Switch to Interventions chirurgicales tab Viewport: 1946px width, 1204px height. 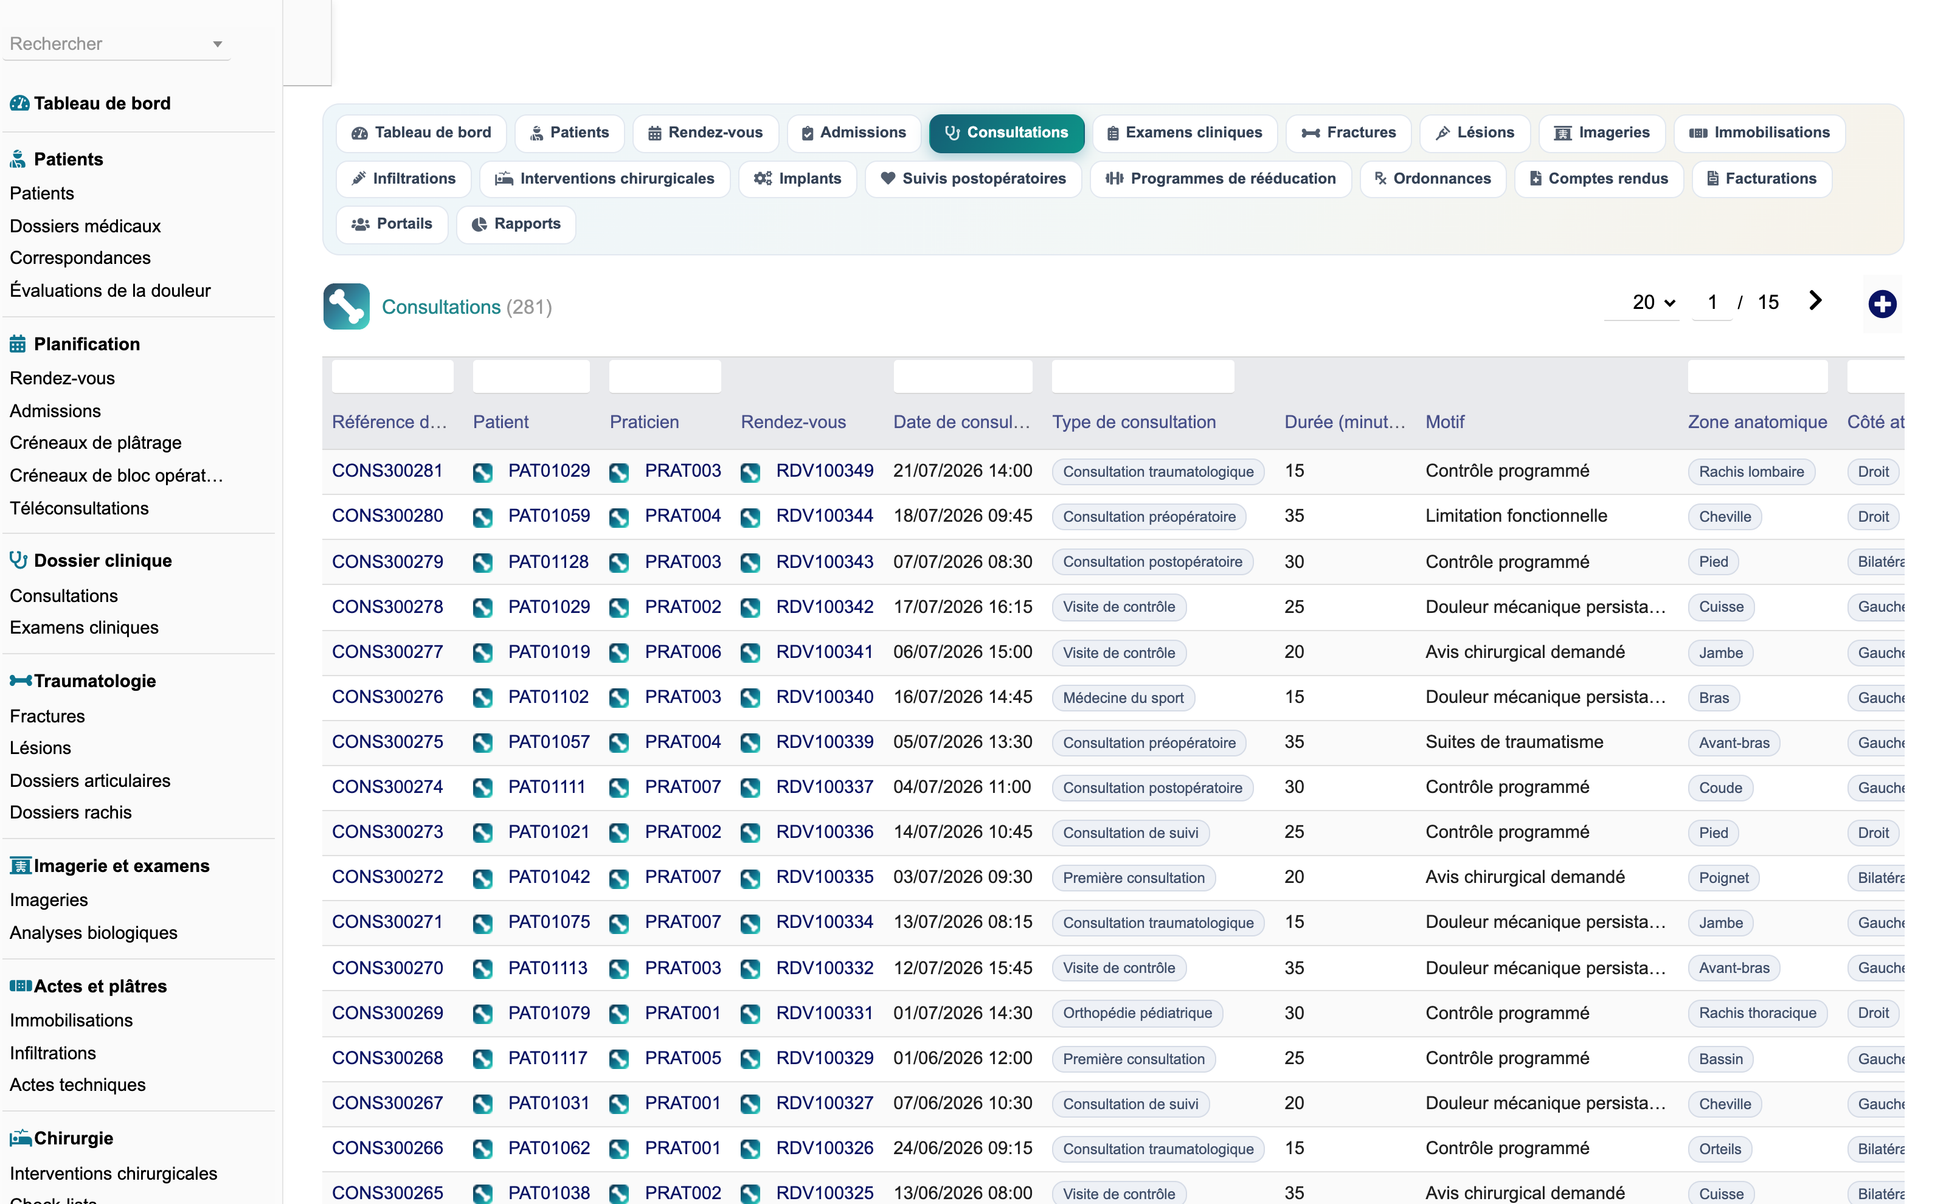point(605,179)
